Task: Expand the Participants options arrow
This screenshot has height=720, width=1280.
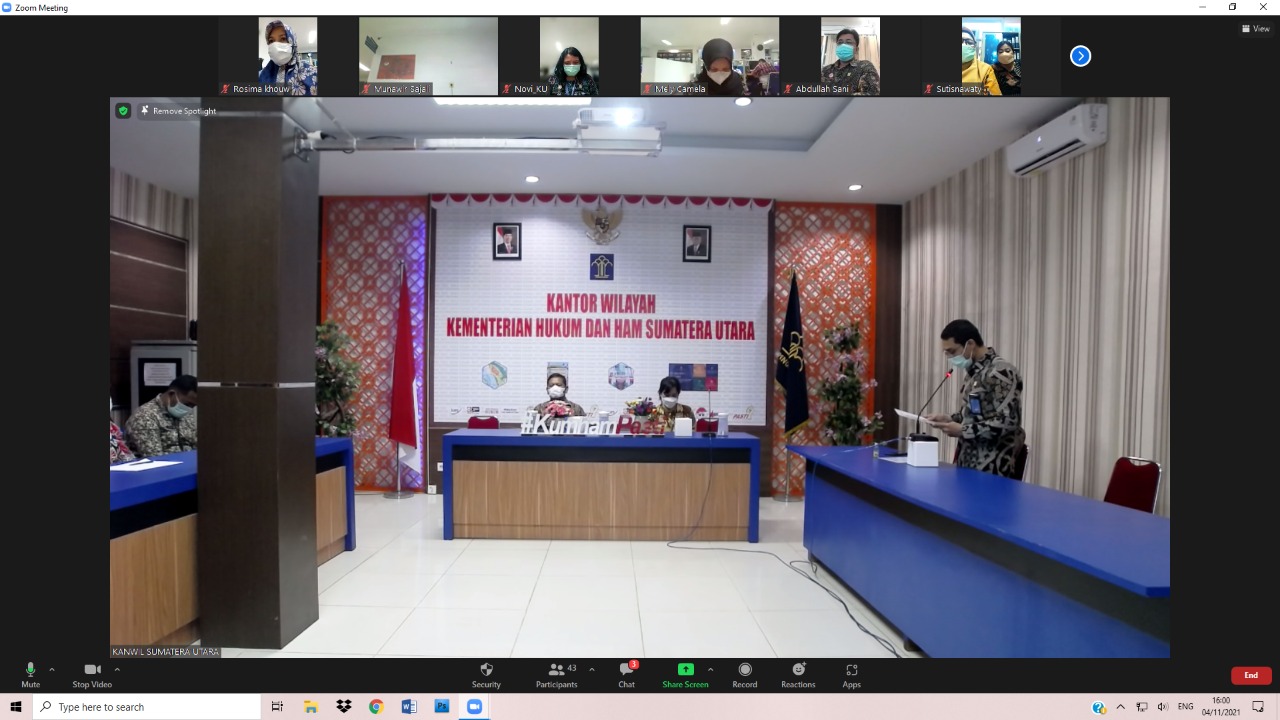Action: (x=592, y=670)
